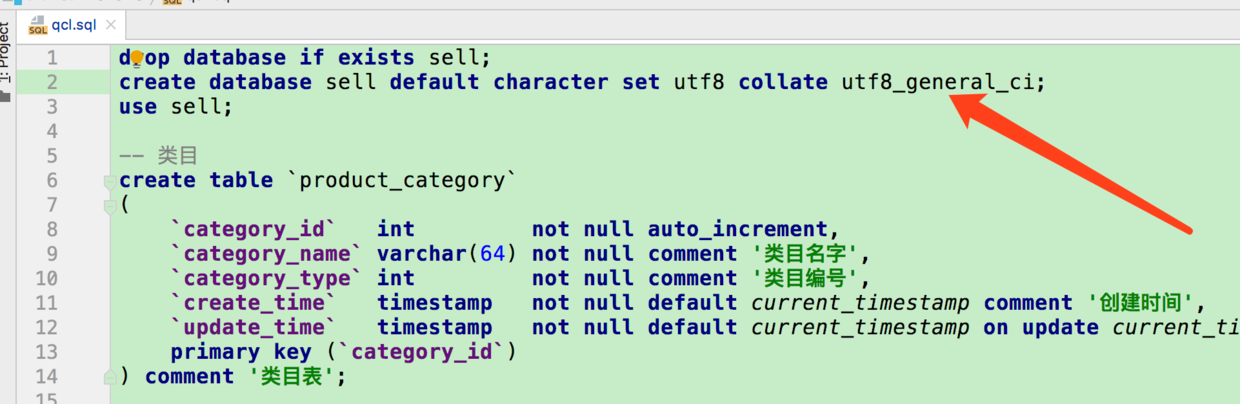Collapse the create table block at line 6

coord(109,181)
